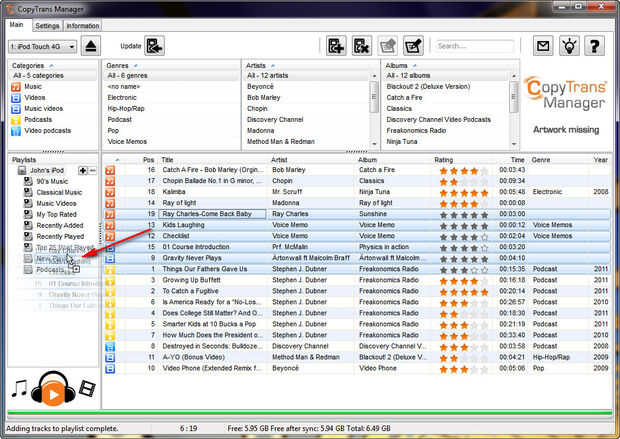Image resolution: width=620 pixels, height=439 pixels.
Task: Click the music note icon at bottom left
Action: point(19,389)
